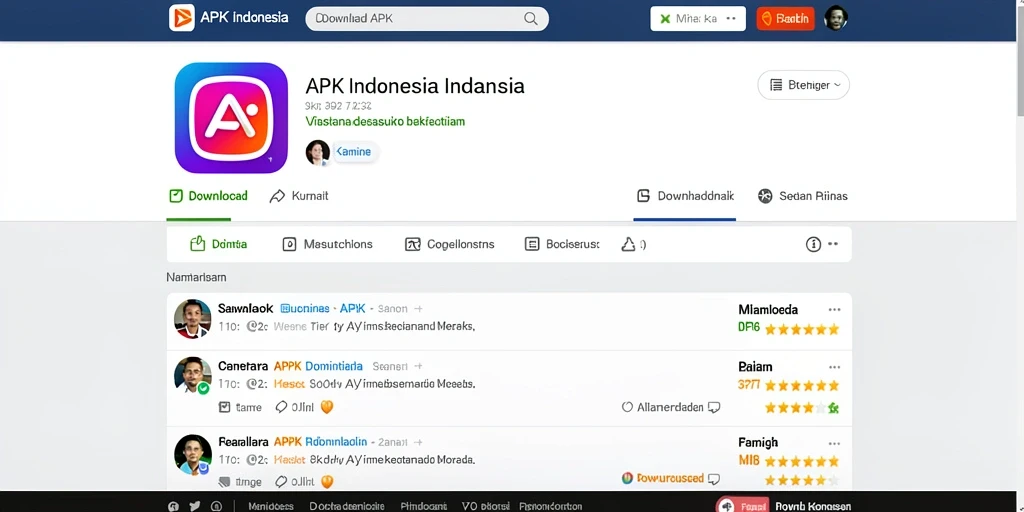Open the APPK Rdoninlaolin link
1024x512 pixels.
click(x=320, y=442)
